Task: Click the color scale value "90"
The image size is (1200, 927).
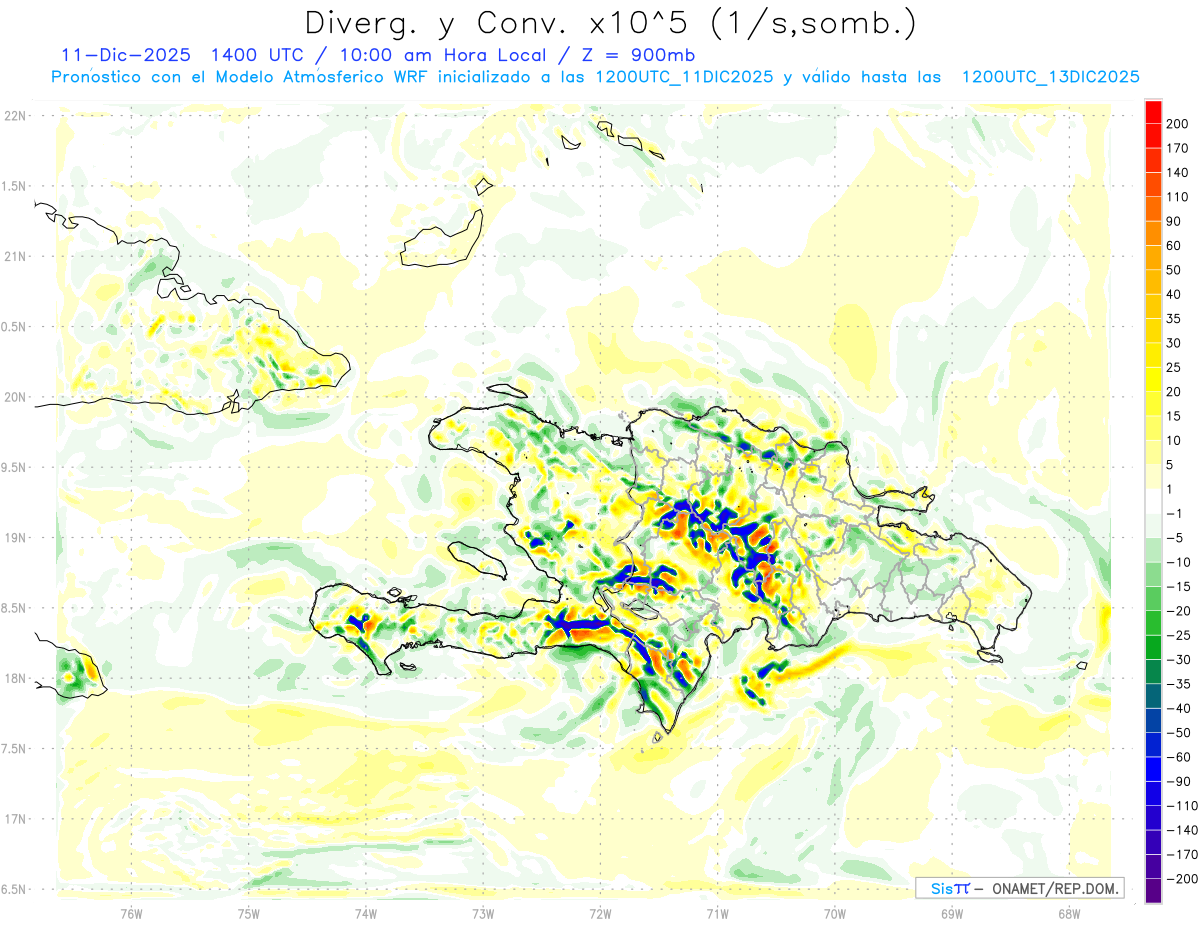Action: [x=1175, y=221]
